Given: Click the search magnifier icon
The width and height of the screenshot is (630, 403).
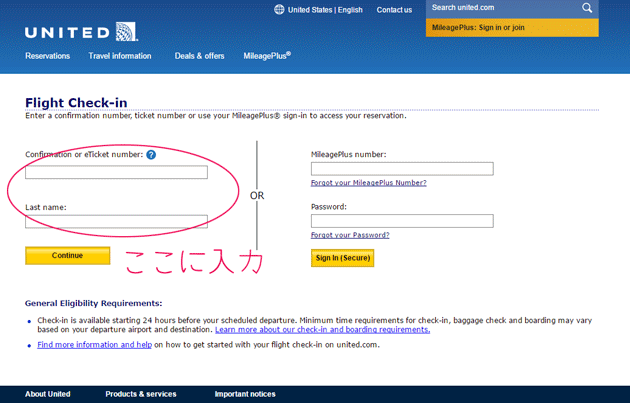Looking at the screenshot, I should [x=587, y=8].
